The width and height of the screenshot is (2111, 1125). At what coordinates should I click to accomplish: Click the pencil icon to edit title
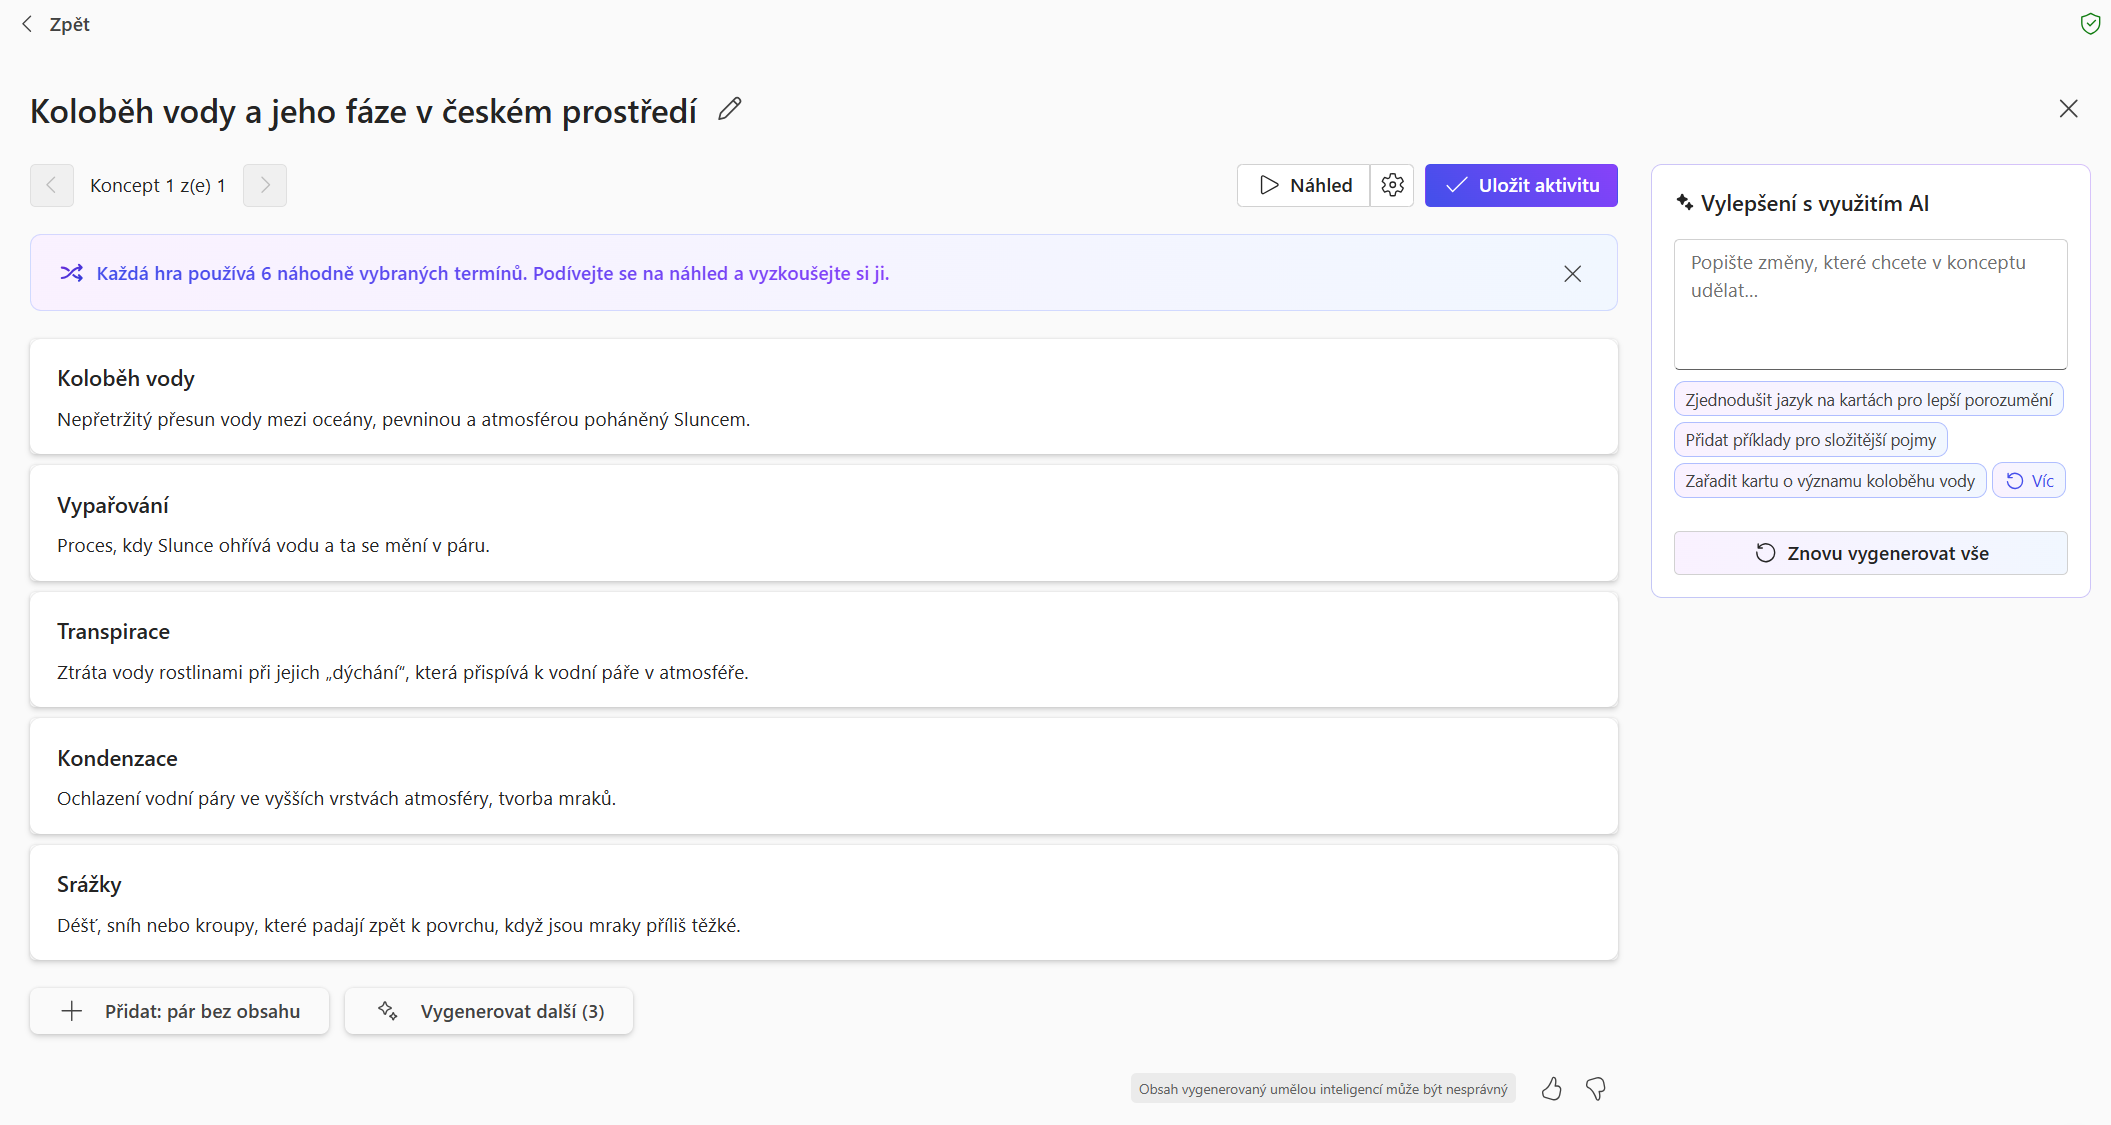[730, 109]
